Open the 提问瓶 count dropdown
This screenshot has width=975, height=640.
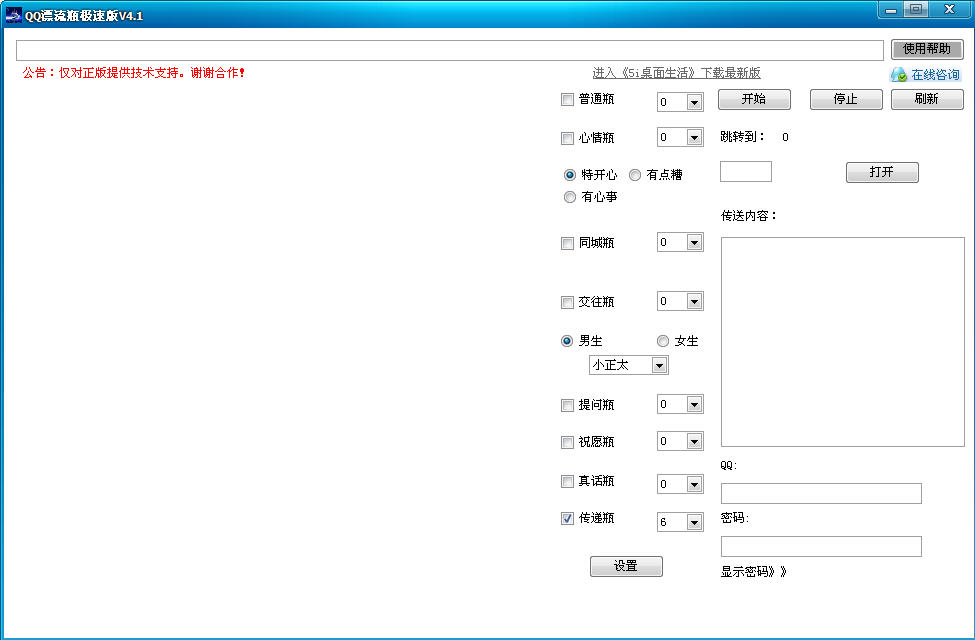pos(694,405)
